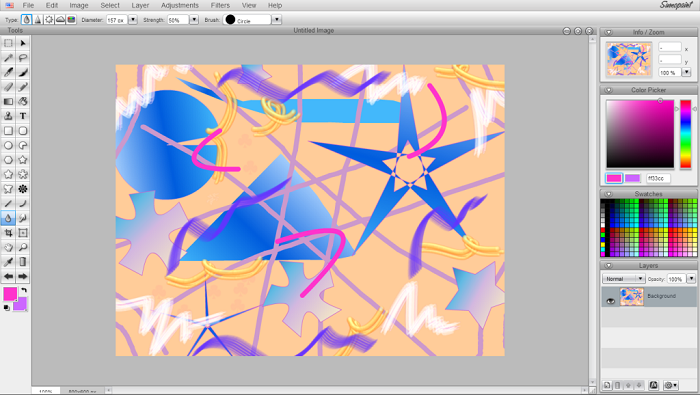The image size is (700, 395).
Task: Select the Paint Bucket tool
Action: click(x=23, y=101)
